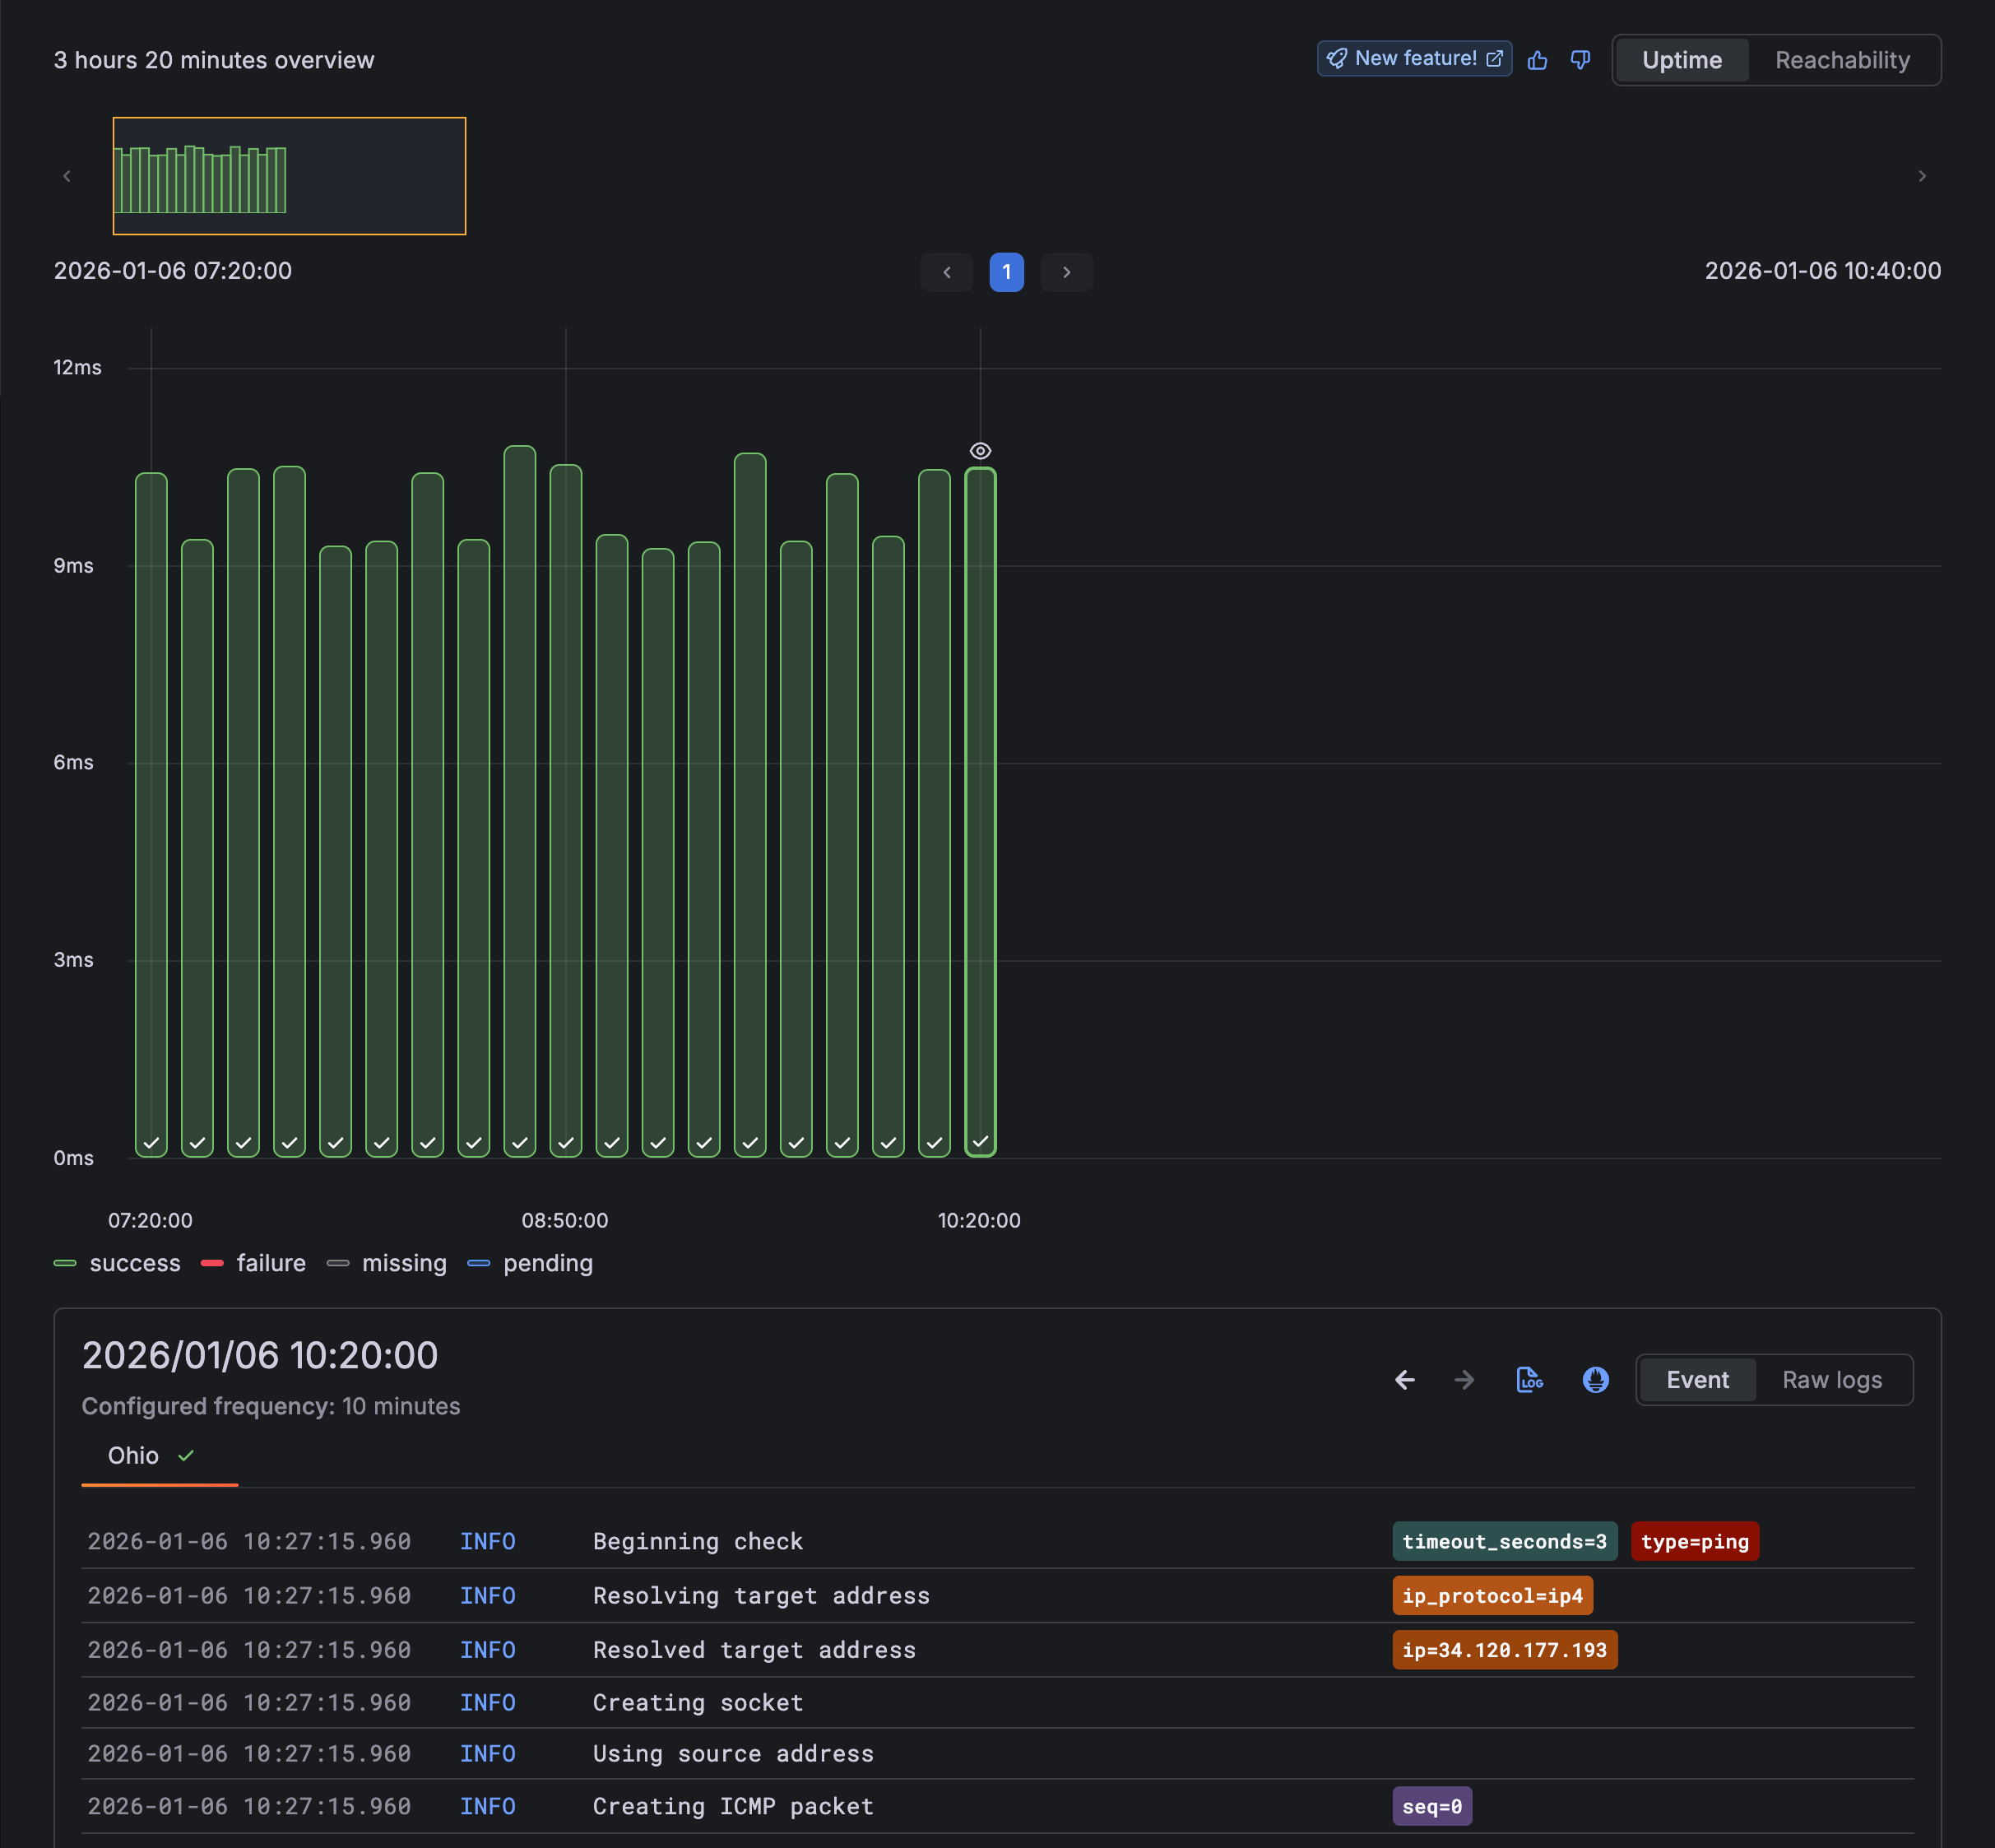
Task: Open next page with pagination chevron
Action: 1066,272
